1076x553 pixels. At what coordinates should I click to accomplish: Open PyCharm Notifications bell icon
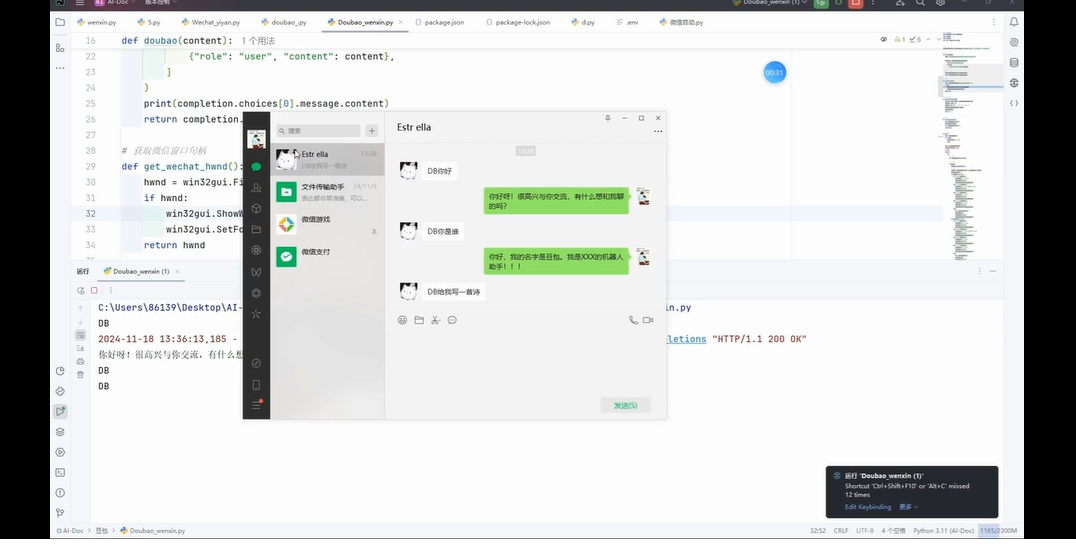(x=1014, y=22)
